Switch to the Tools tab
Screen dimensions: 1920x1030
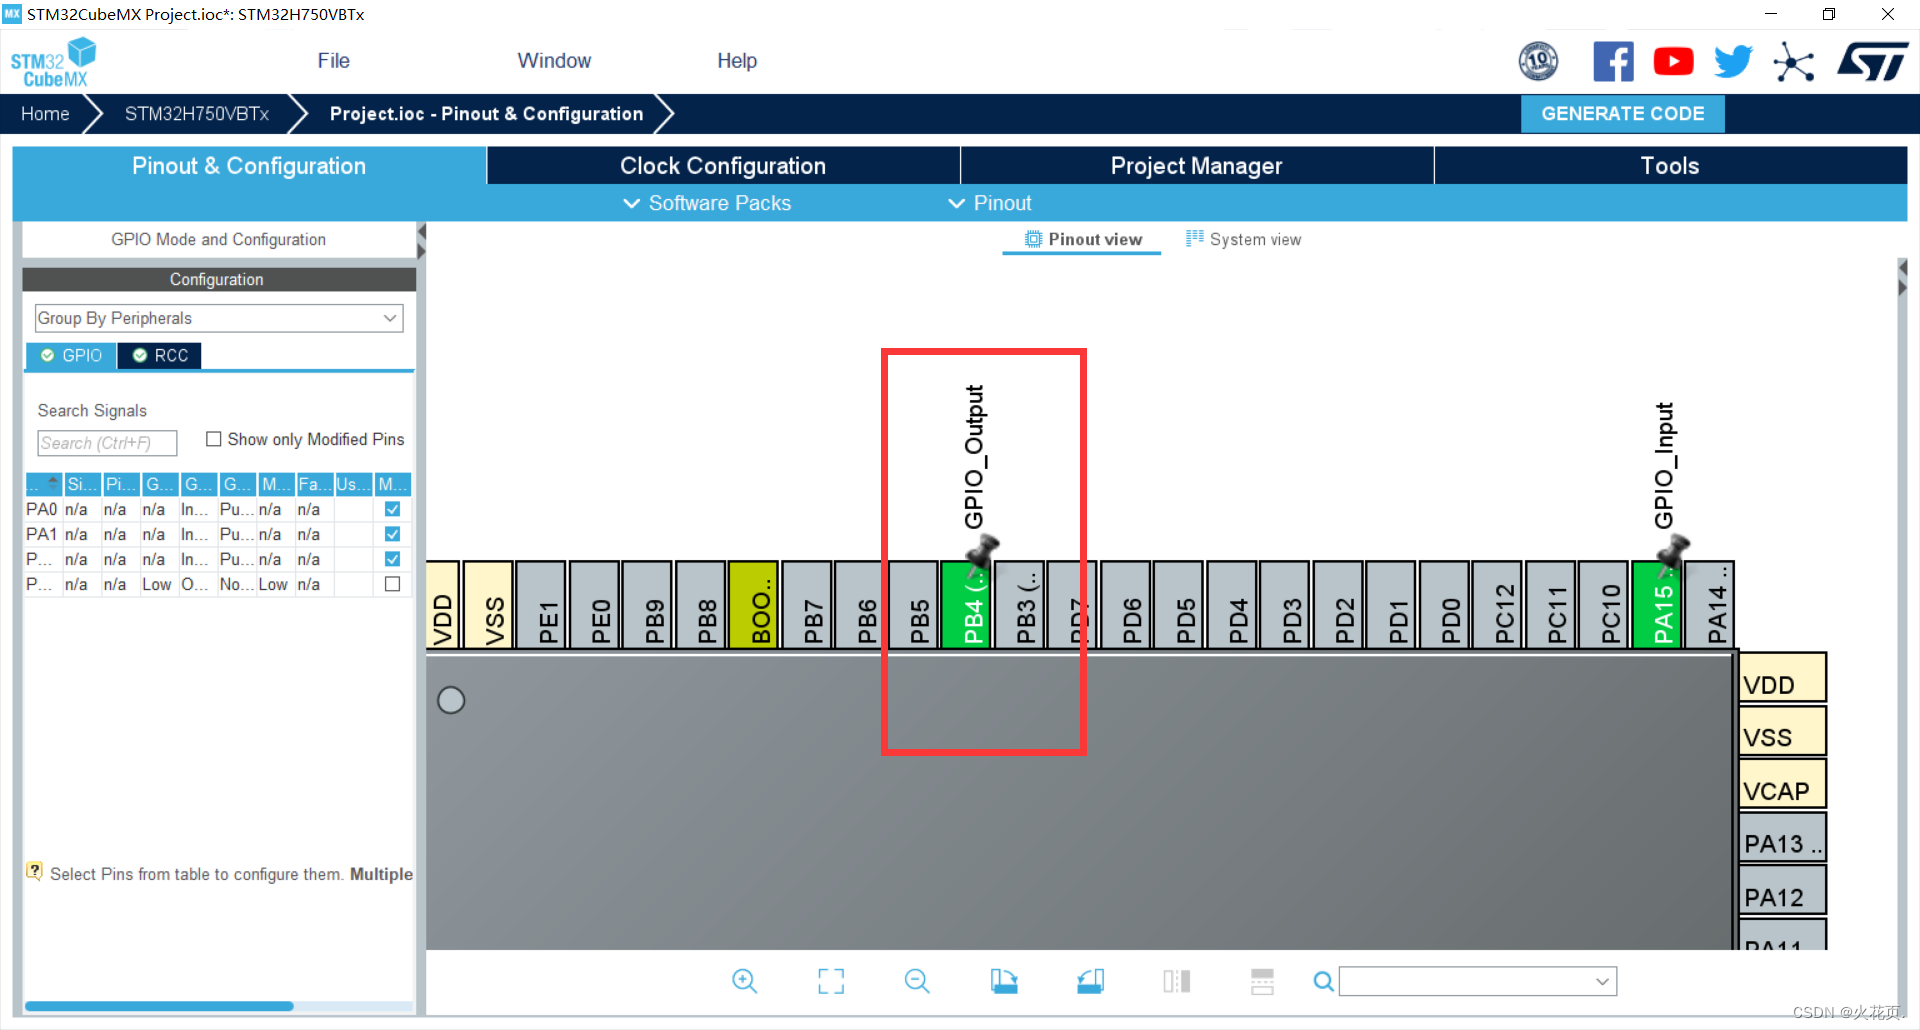(x=1670, y=166)
